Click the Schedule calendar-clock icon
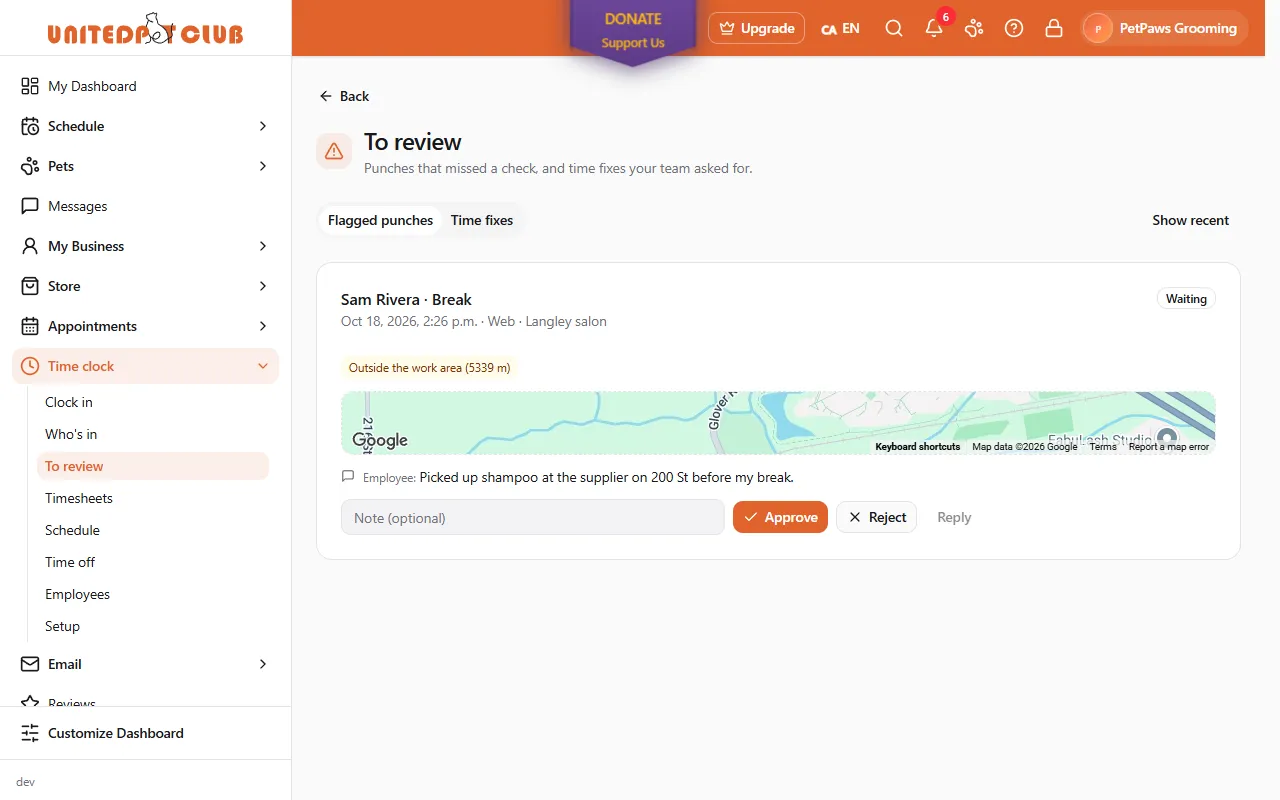 [30, 126]
